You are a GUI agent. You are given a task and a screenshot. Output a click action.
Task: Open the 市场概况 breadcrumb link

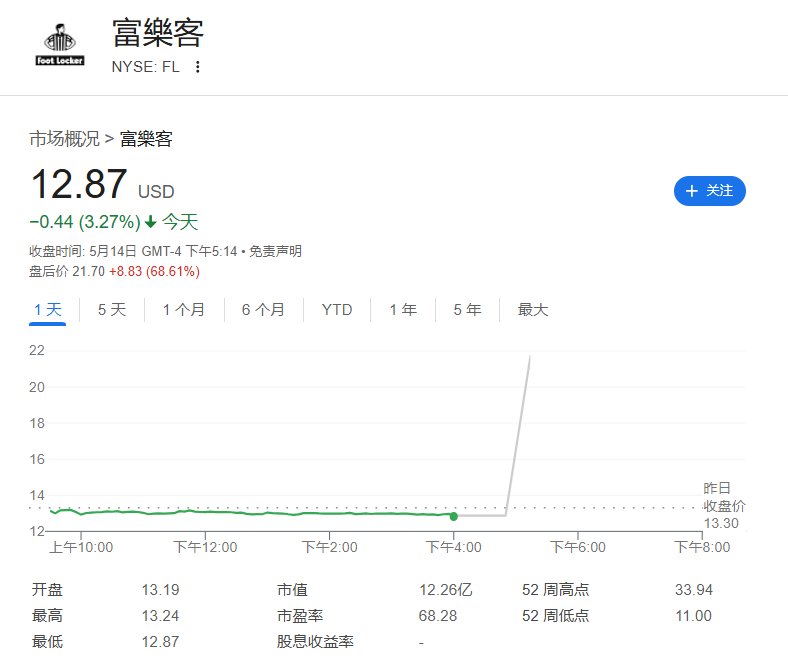(x=64, y=139)
